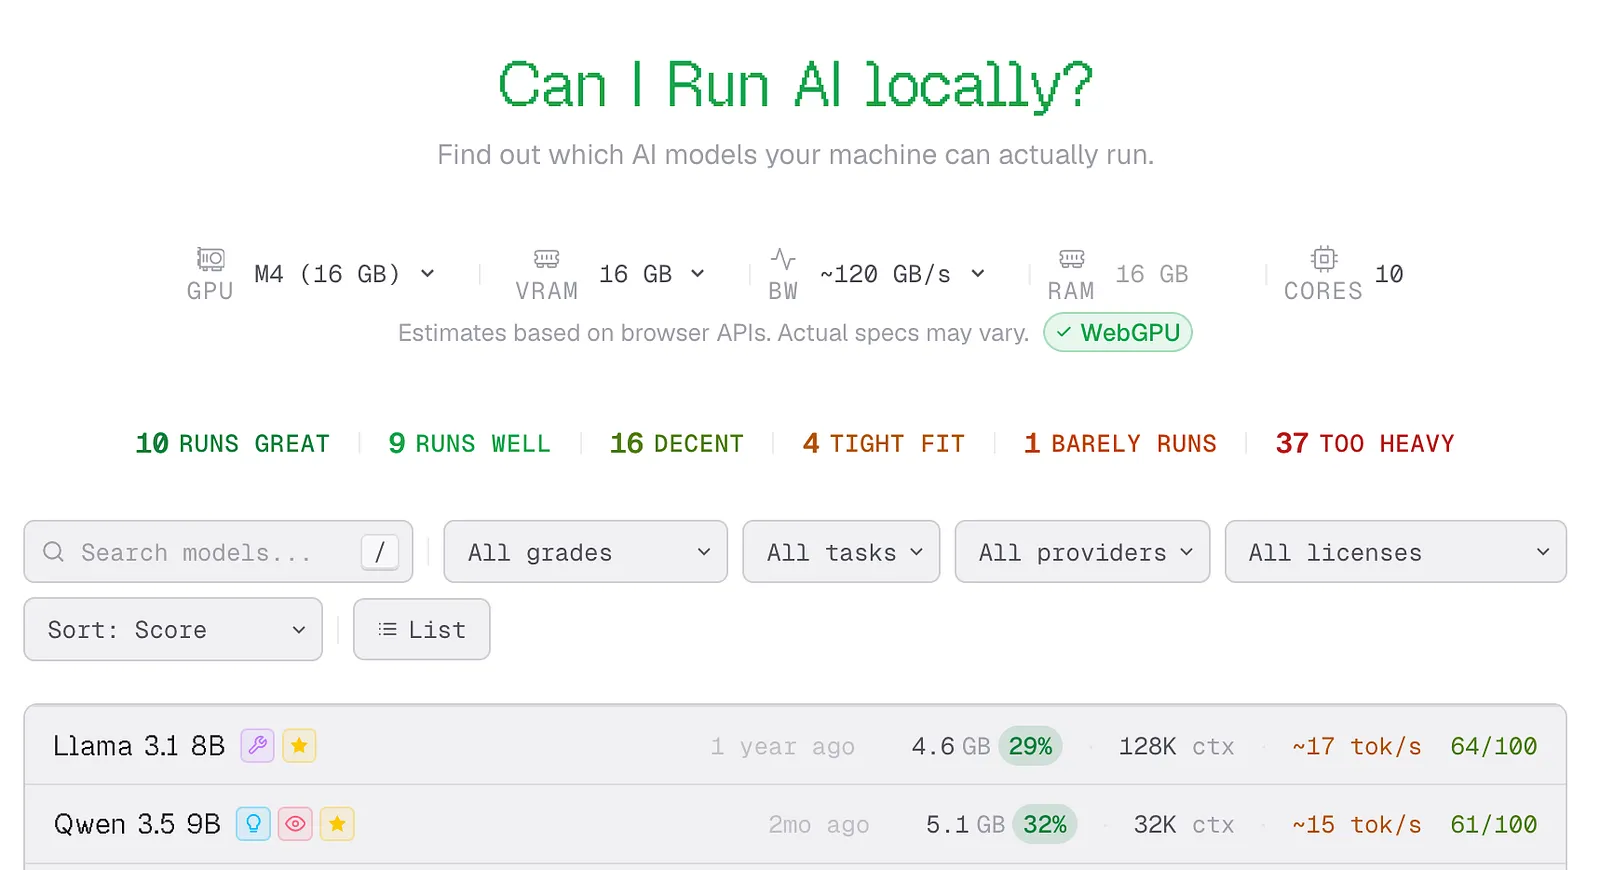Screen dimensions: 1600x870
Task: Filter by 4 Tight Fit
Action: 884,443
